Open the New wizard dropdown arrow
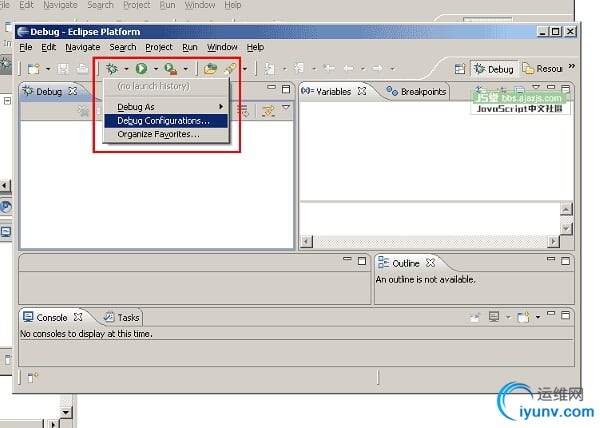Screen dimensions: 600x428 click(48, 69)
